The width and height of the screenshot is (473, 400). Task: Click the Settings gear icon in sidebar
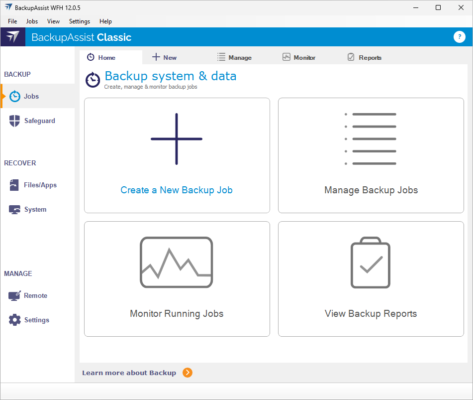14,320
